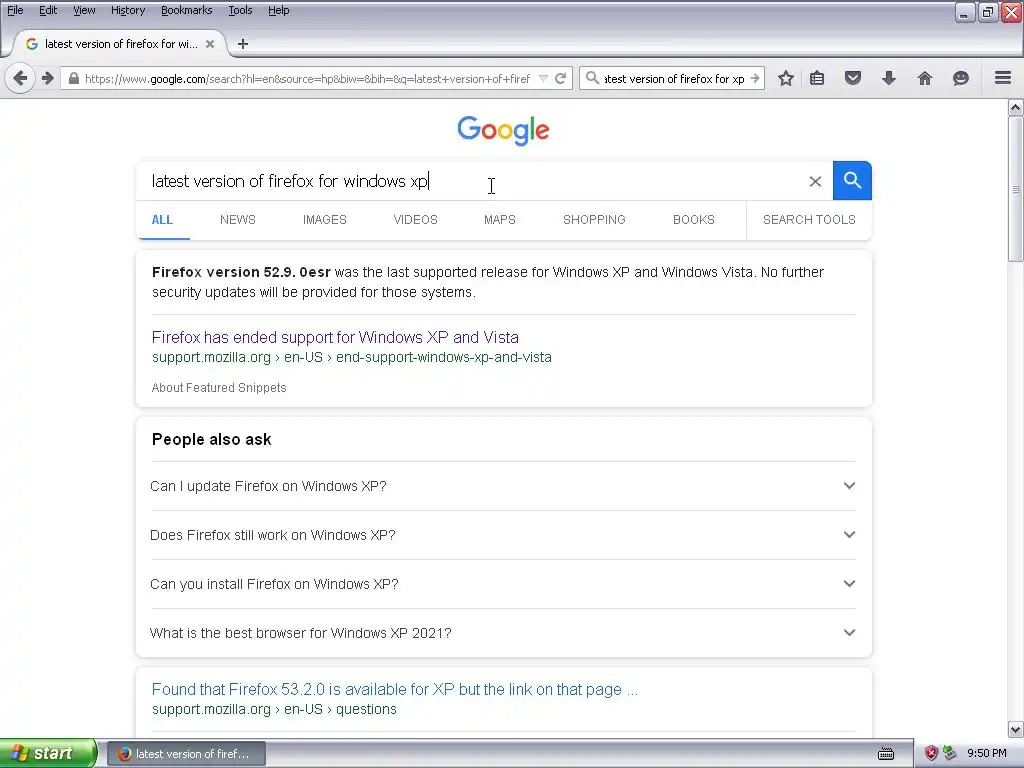View site security via the padlock icon
1024x768 pixels.
(x=74, y=78)
